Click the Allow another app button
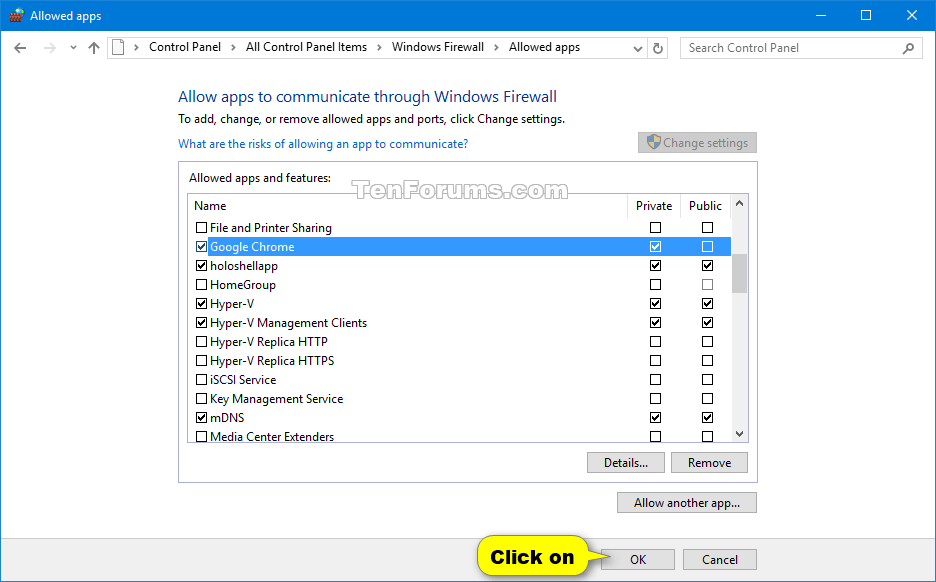 (686, 502)
